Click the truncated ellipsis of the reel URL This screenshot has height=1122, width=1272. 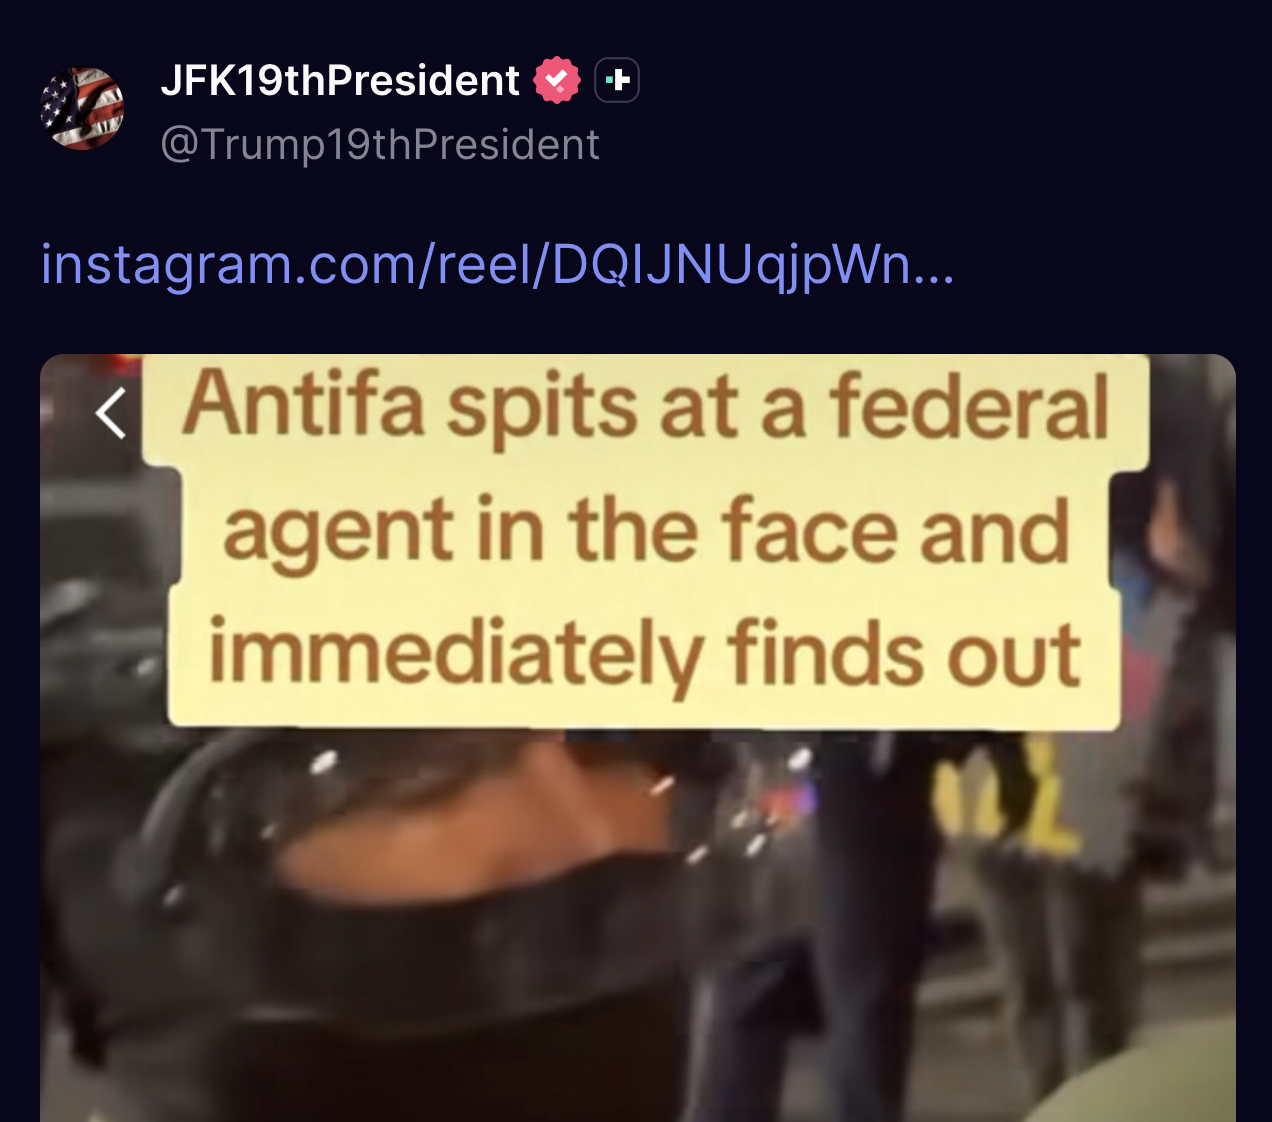pyautogui.click(x=934, y=266)
